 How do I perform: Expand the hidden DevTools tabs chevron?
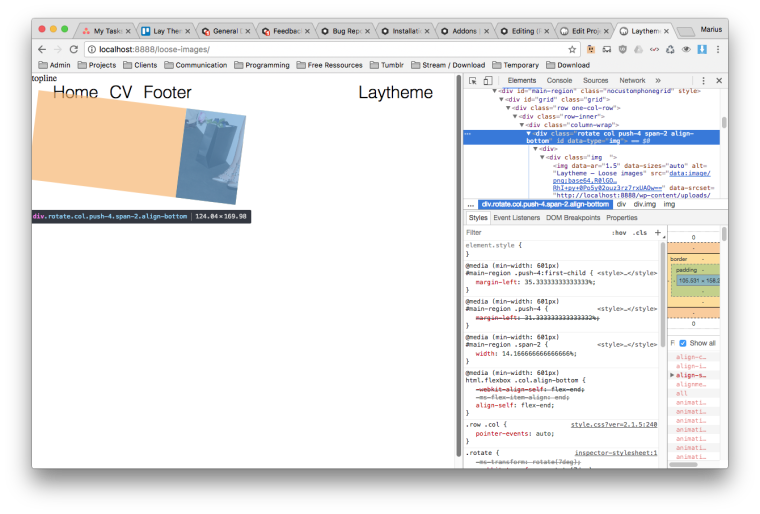pos(658,80)
